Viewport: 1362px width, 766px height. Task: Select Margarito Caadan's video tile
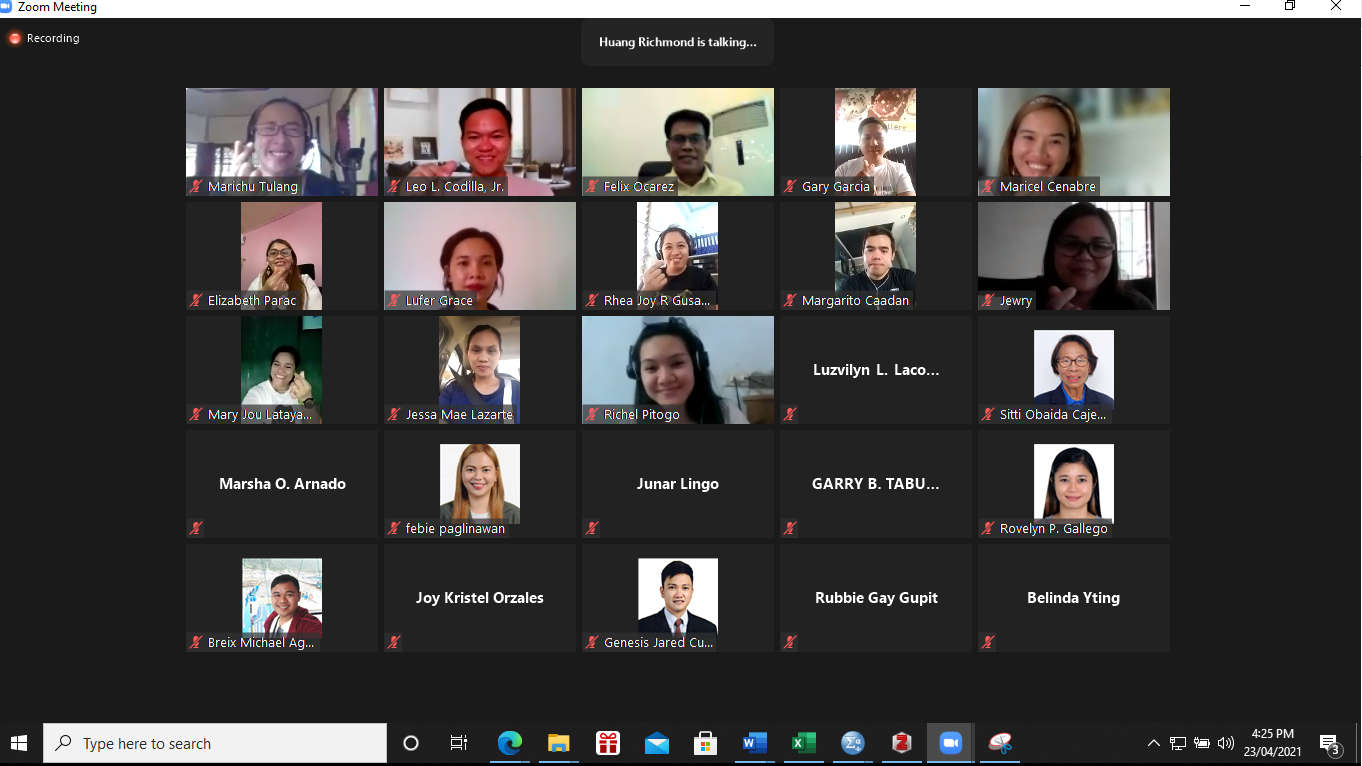pyautogui.click(x=876, y=256)
